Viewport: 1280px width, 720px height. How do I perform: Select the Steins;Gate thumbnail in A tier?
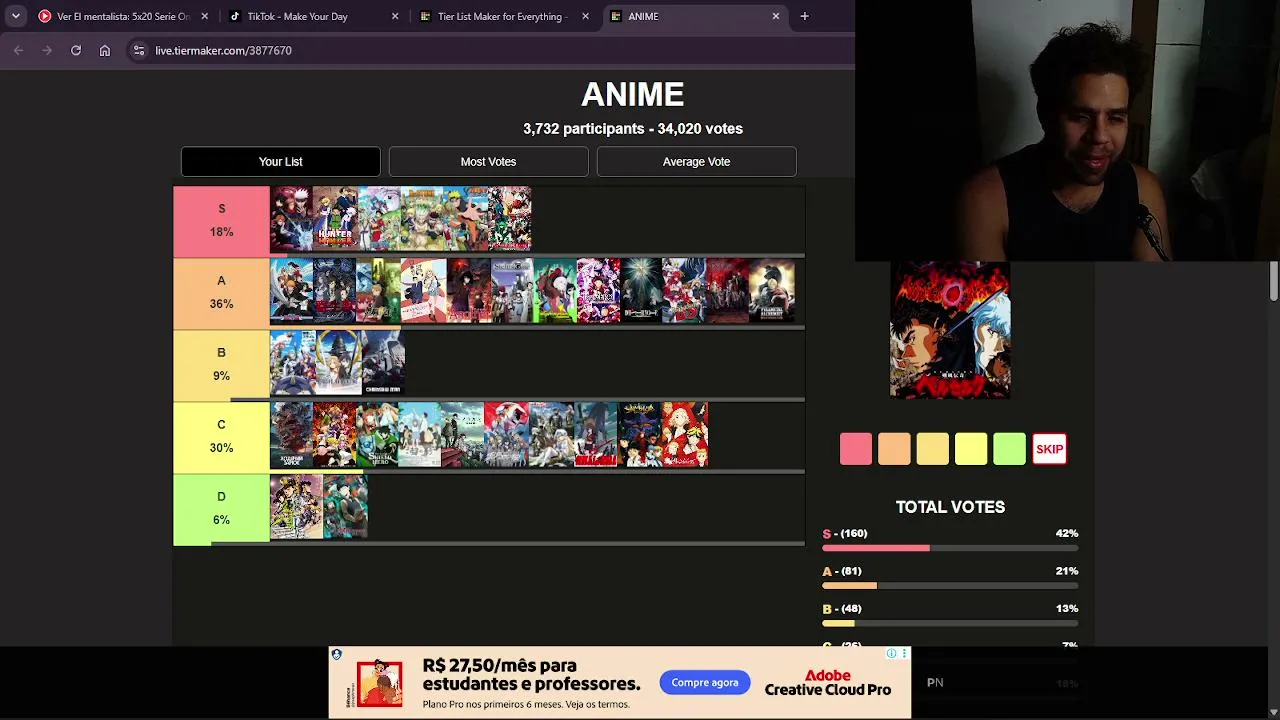[510, 290]
